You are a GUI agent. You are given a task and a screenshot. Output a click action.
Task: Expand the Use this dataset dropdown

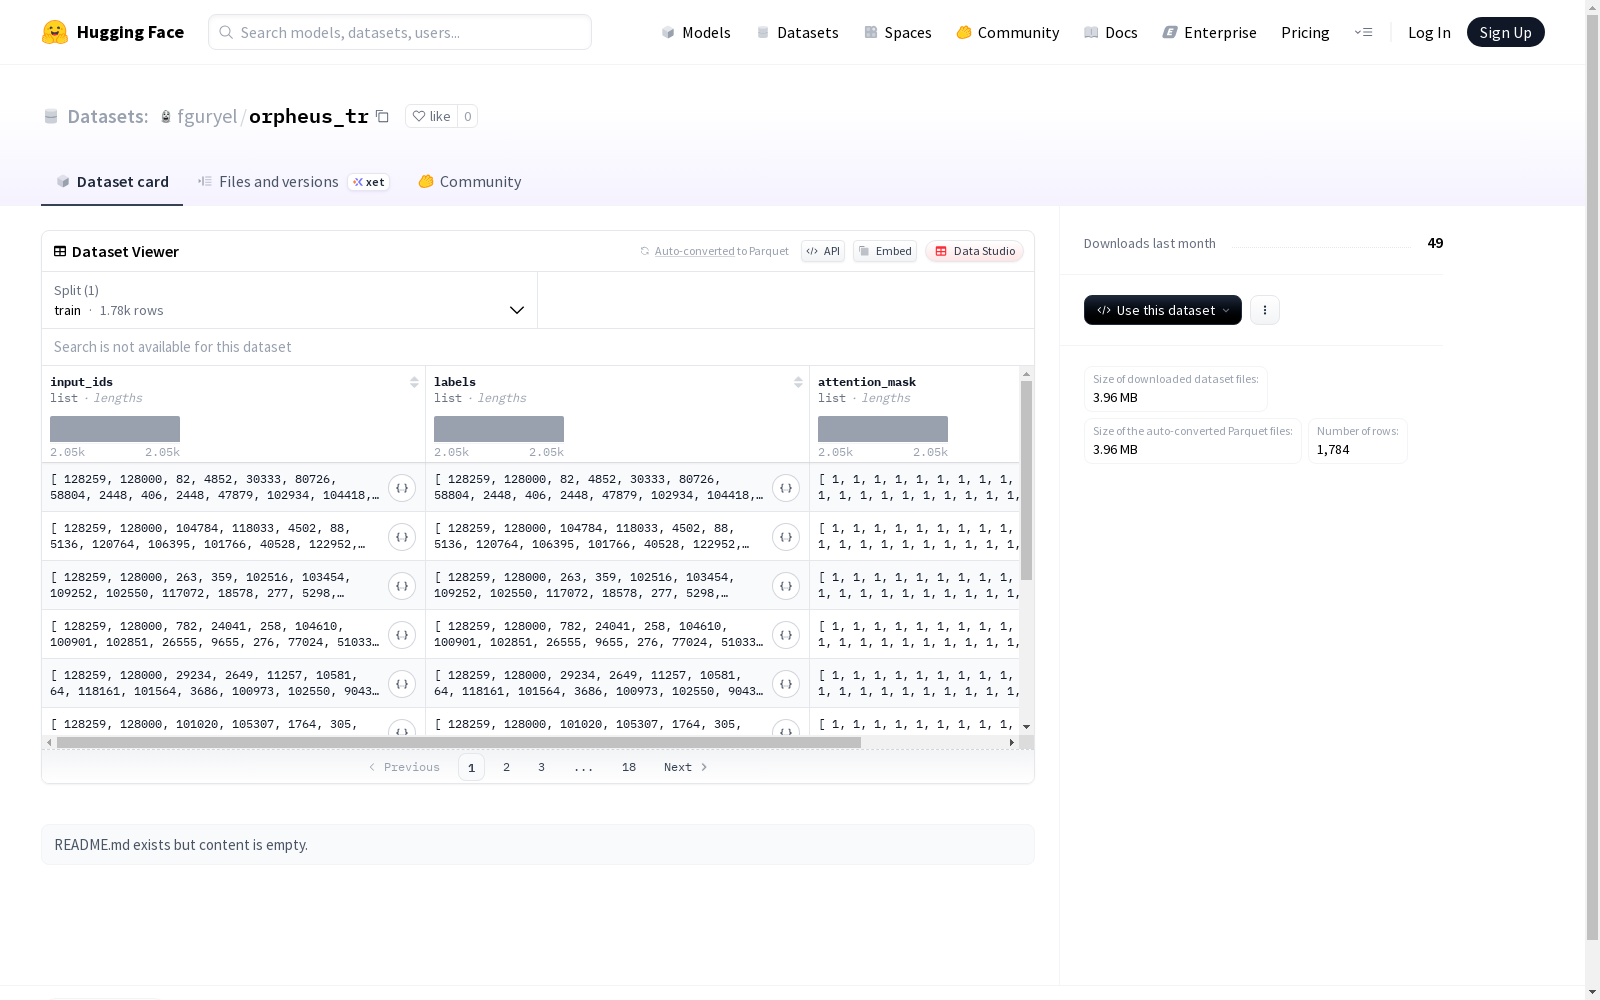tap(1163, 310)
